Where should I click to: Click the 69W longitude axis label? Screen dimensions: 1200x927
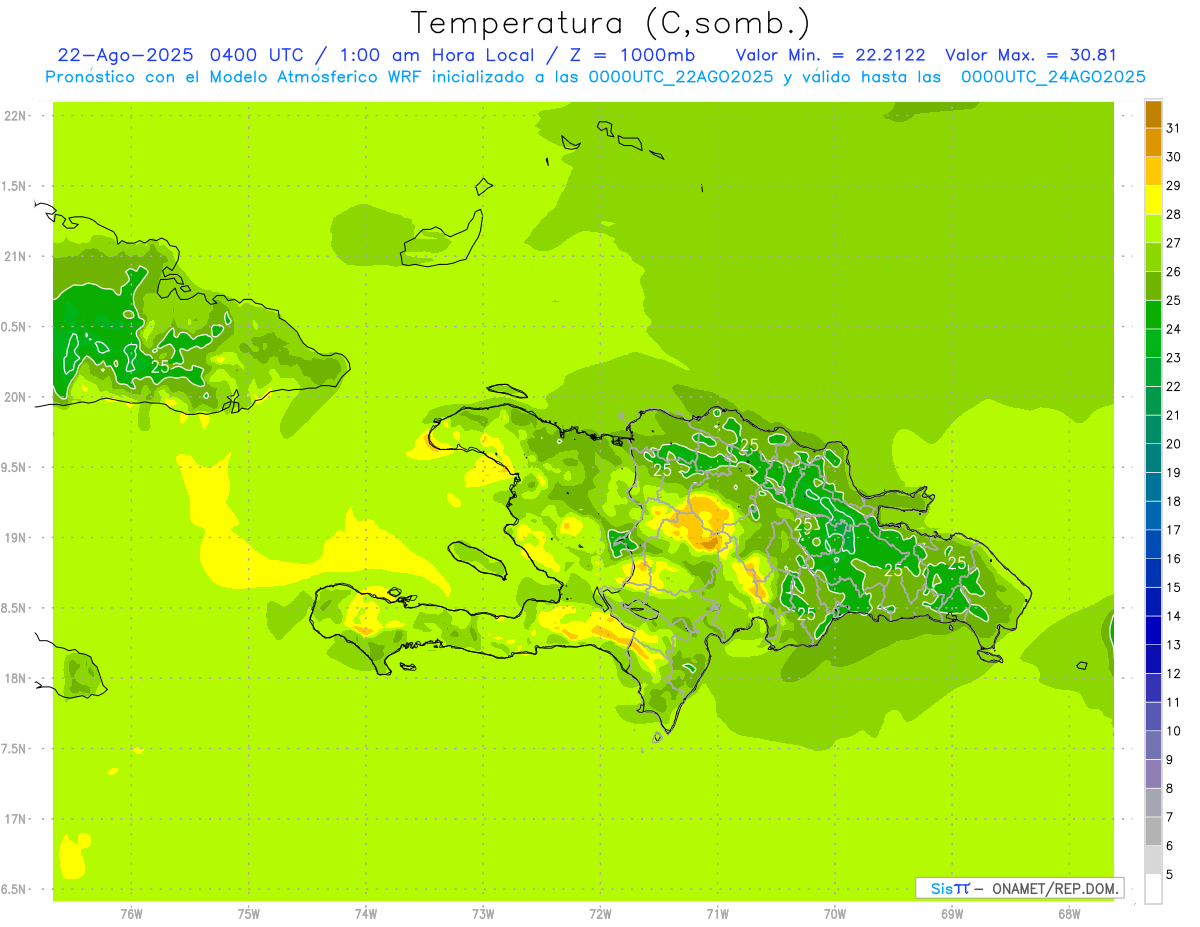pos(952,914)
